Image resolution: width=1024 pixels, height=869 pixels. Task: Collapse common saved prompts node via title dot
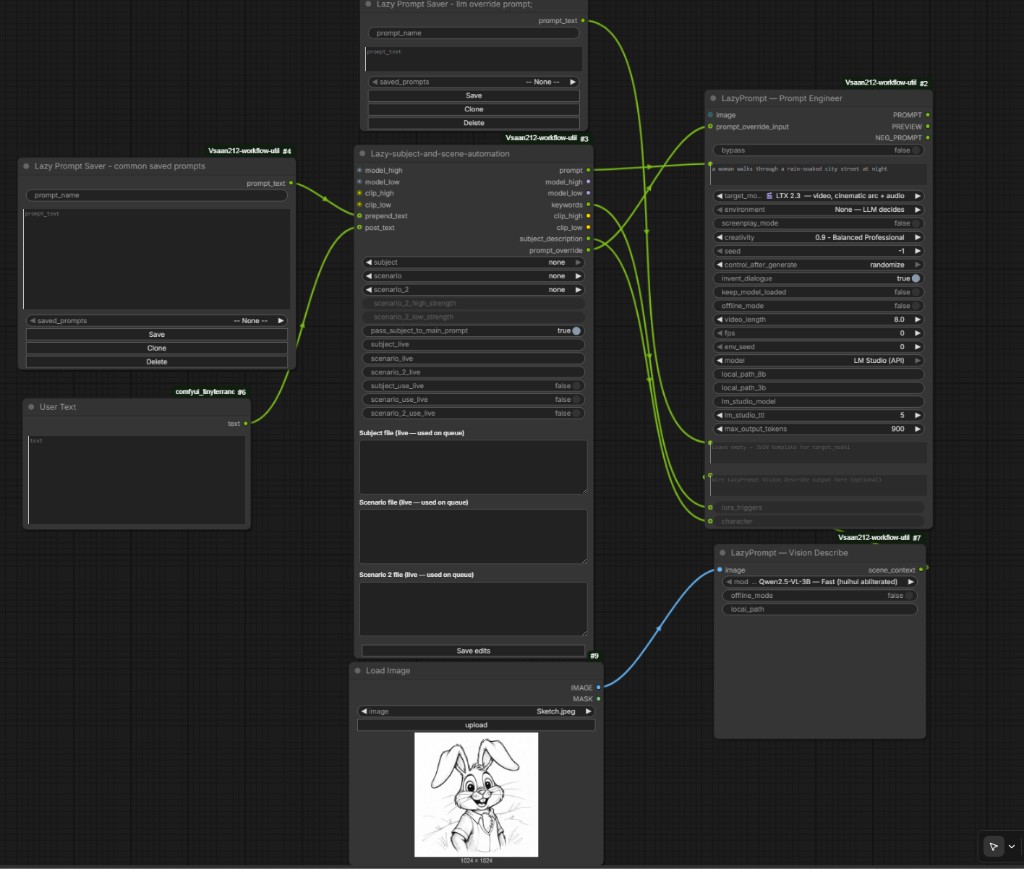coord(26,166)
